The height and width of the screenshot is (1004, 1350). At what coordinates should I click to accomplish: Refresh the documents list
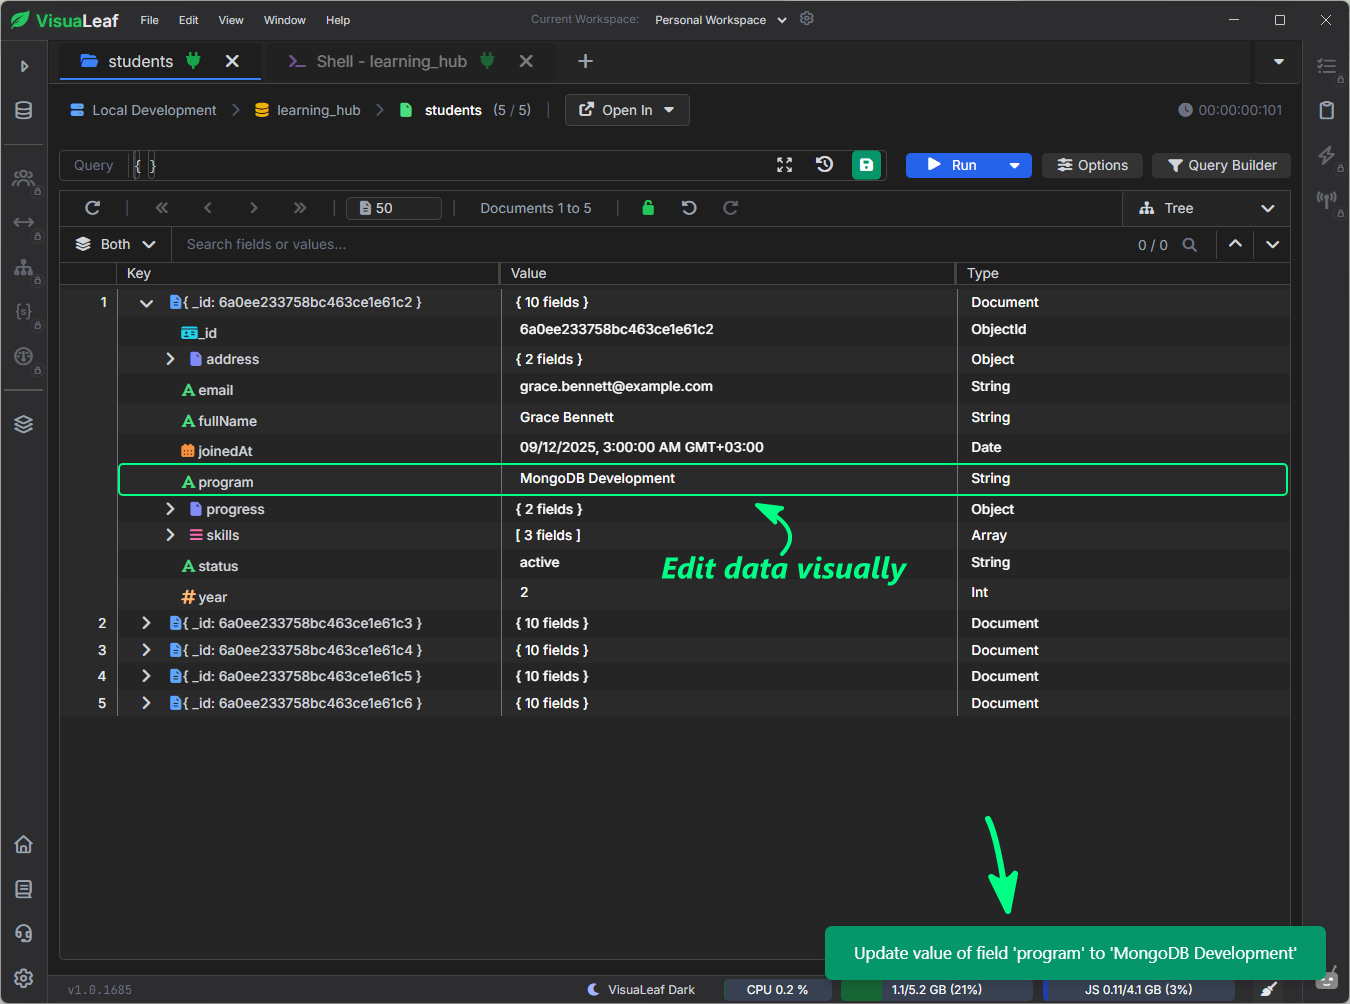(x=92, y=208)
